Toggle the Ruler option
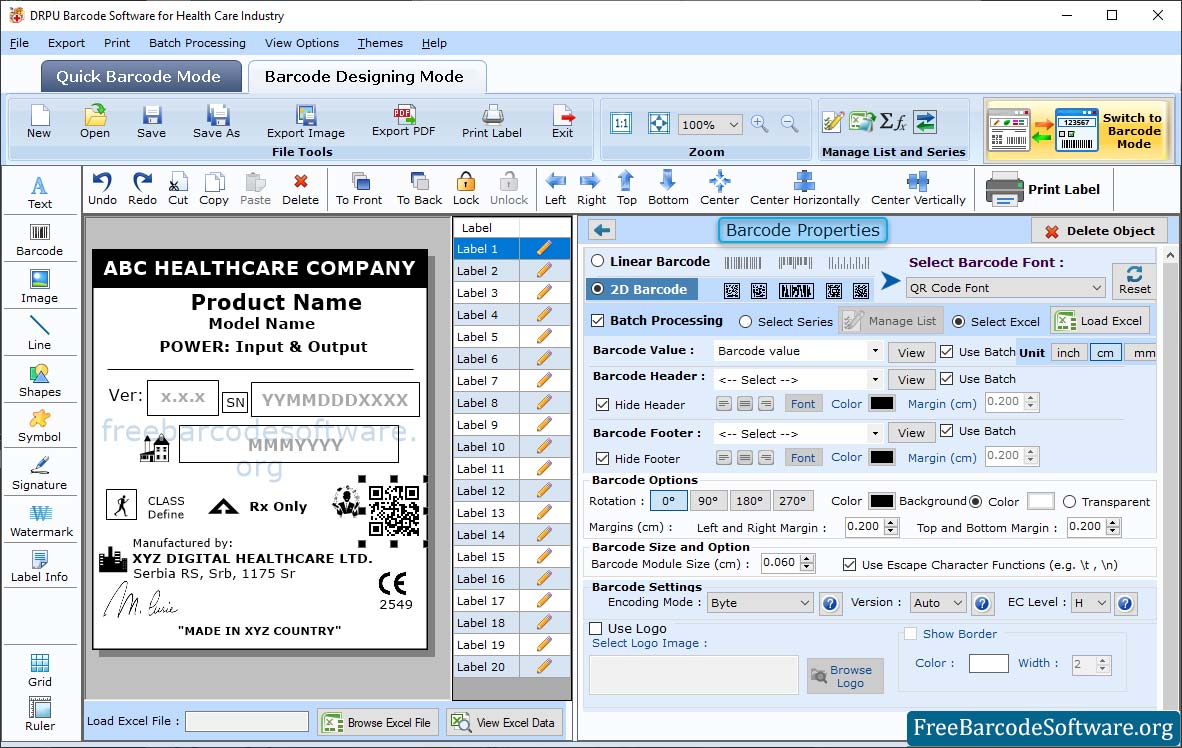 (39, 715)
